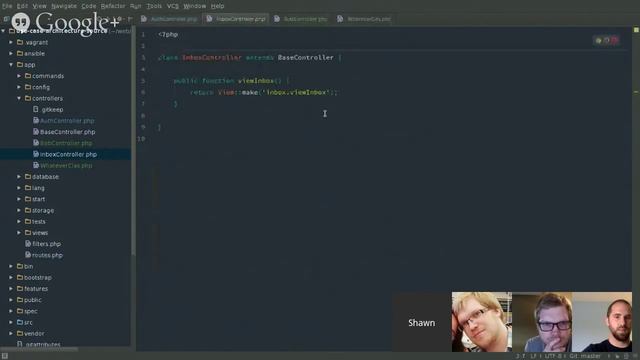Open the Tools menu
This screenshot has width=640, height=360.
(154, 6)
